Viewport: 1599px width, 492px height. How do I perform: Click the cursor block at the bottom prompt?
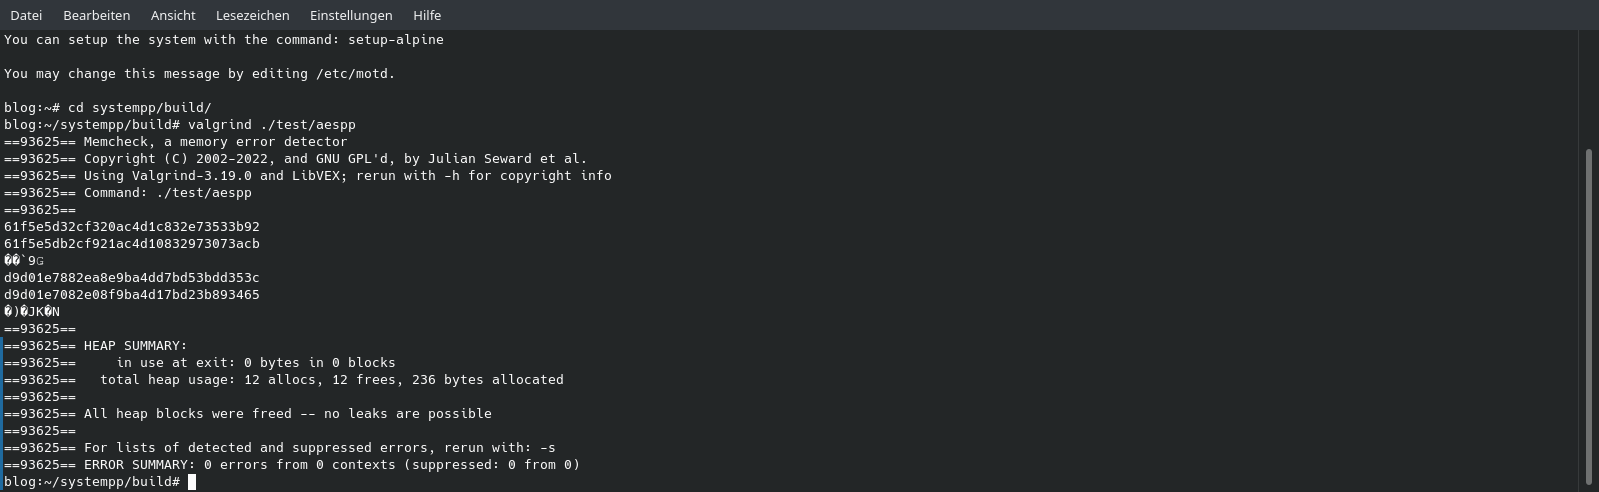pyautogui.click(x=192, y=482)
